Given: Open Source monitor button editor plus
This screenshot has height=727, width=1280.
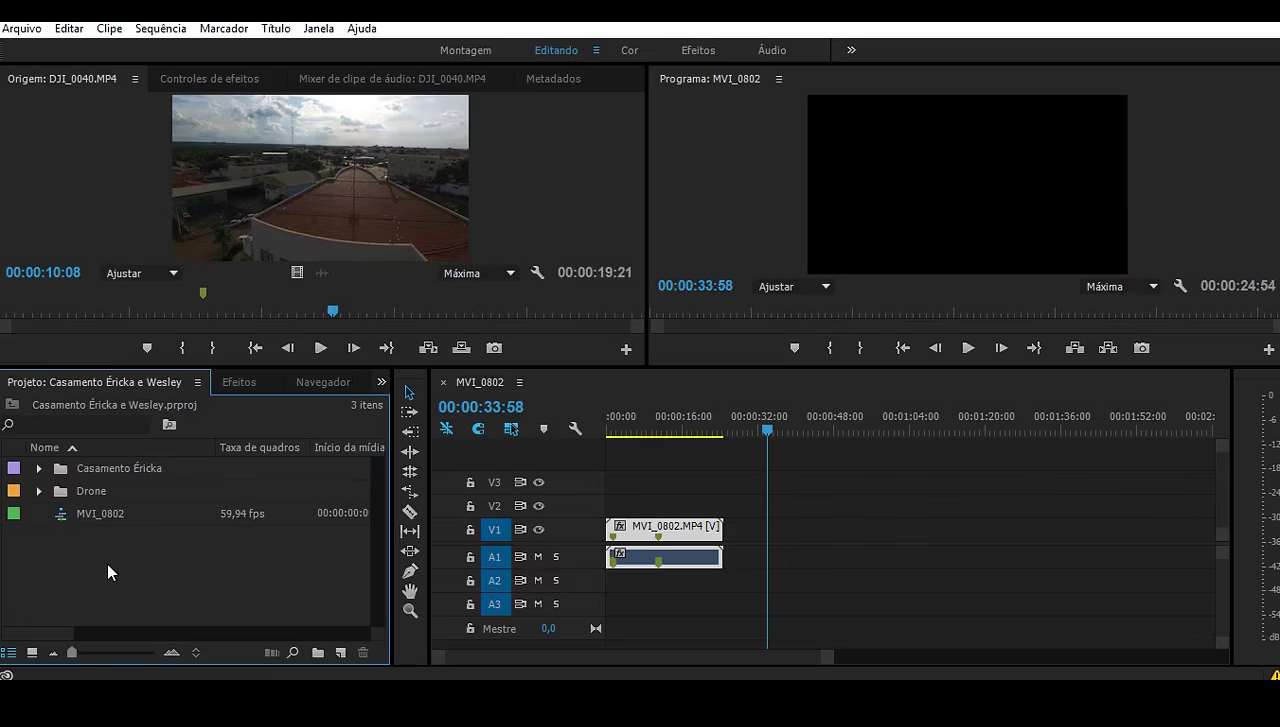Looking at the screenshot, I should click(626, 349).
